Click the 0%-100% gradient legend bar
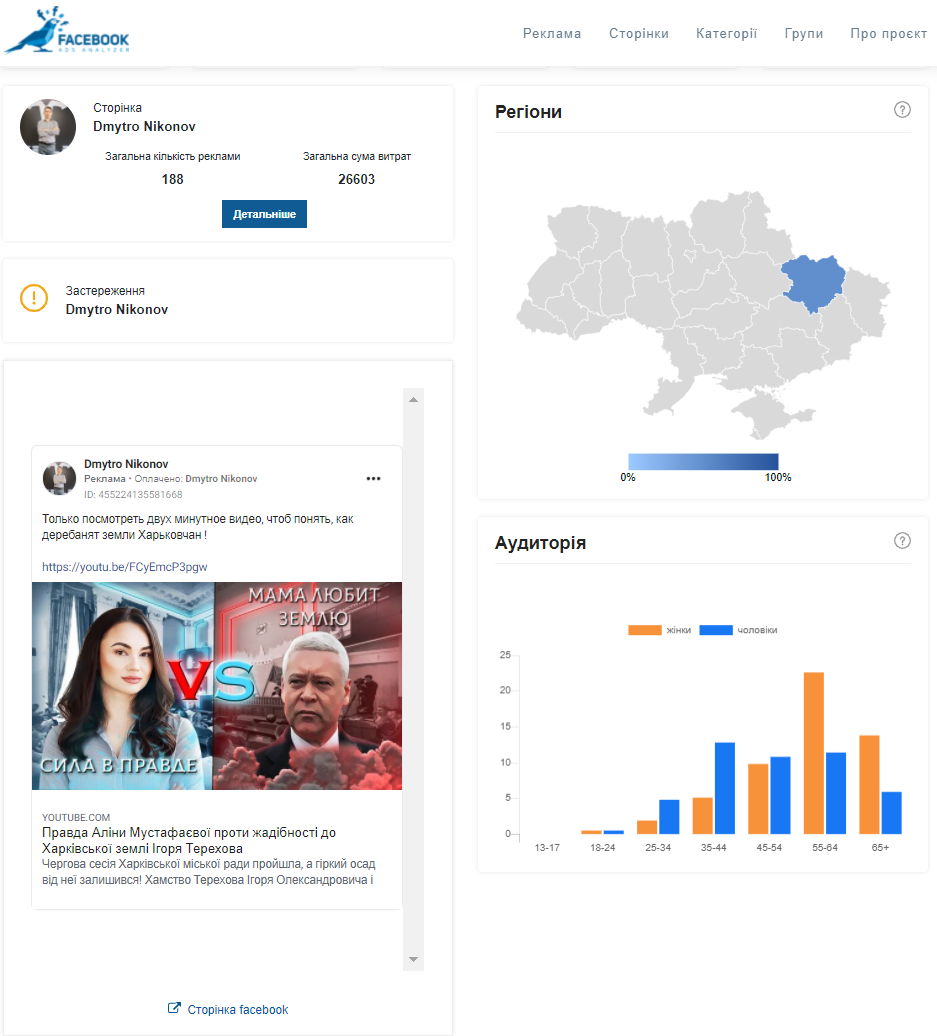The image size is (937, 1036). tap(703, 461)
